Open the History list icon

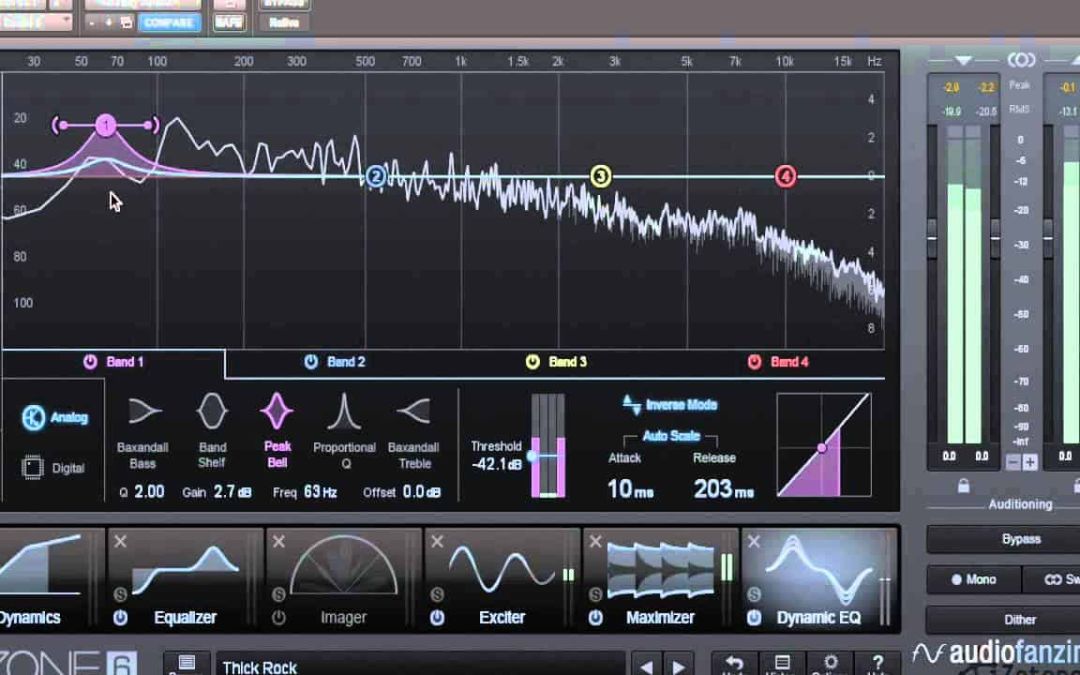[782, 664]
